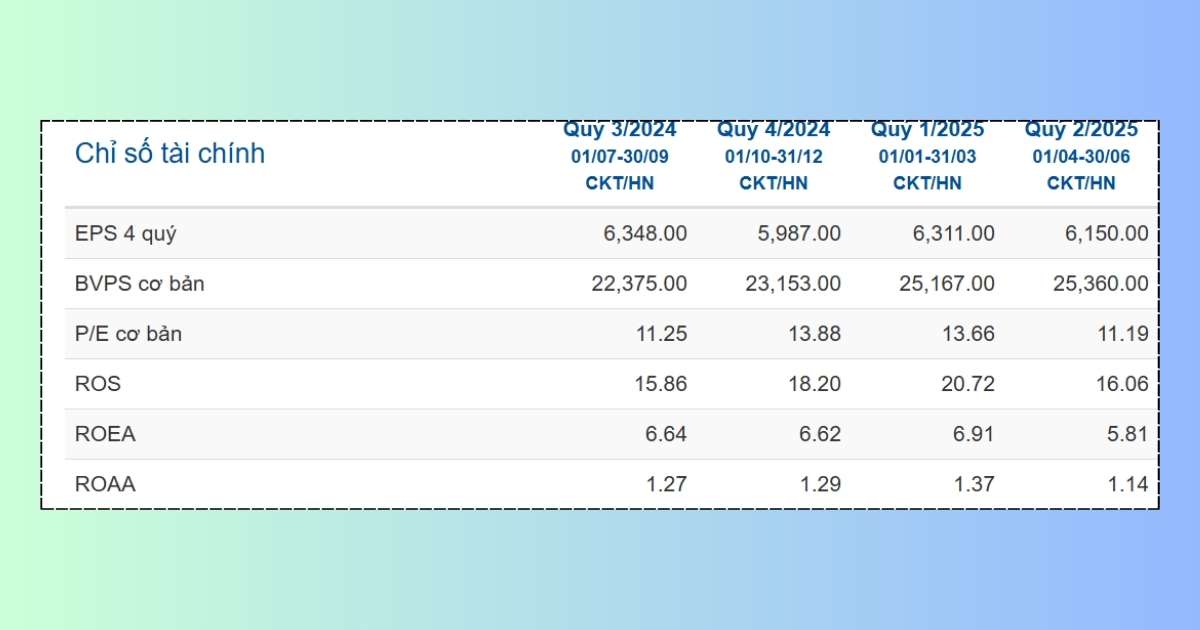Click the EPS value 5,987.00
1200x630 pixels.
(799, 234)
